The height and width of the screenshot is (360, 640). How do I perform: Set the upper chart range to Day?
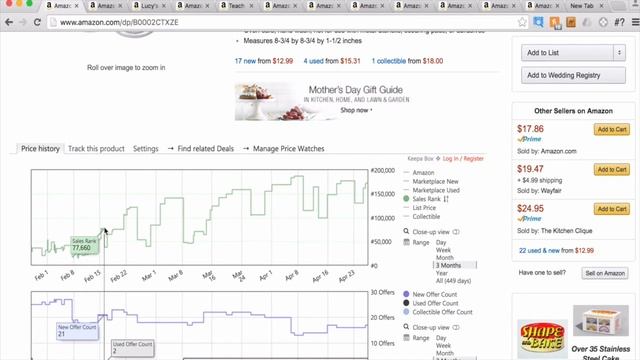pyautogui.click(x=441, y=242)
